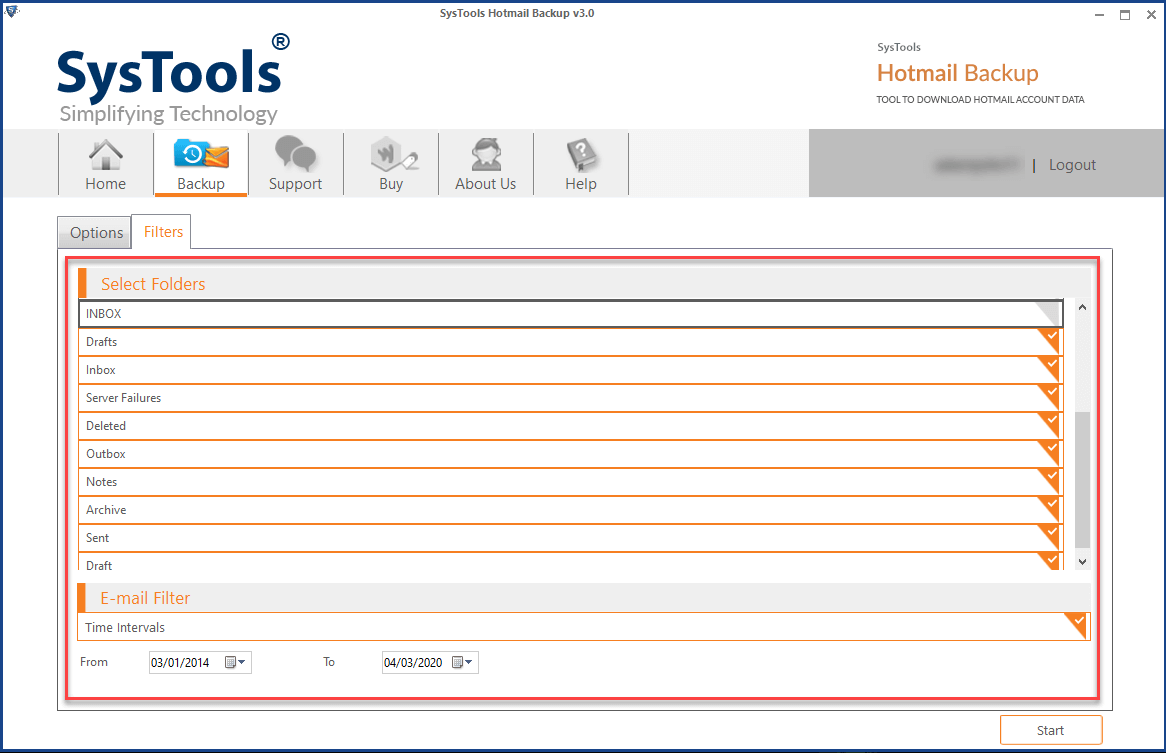Open the From date calendar dropdown
Viewport: 1166px width, 753px height.
pyautogui.click(x=236, y=662)
